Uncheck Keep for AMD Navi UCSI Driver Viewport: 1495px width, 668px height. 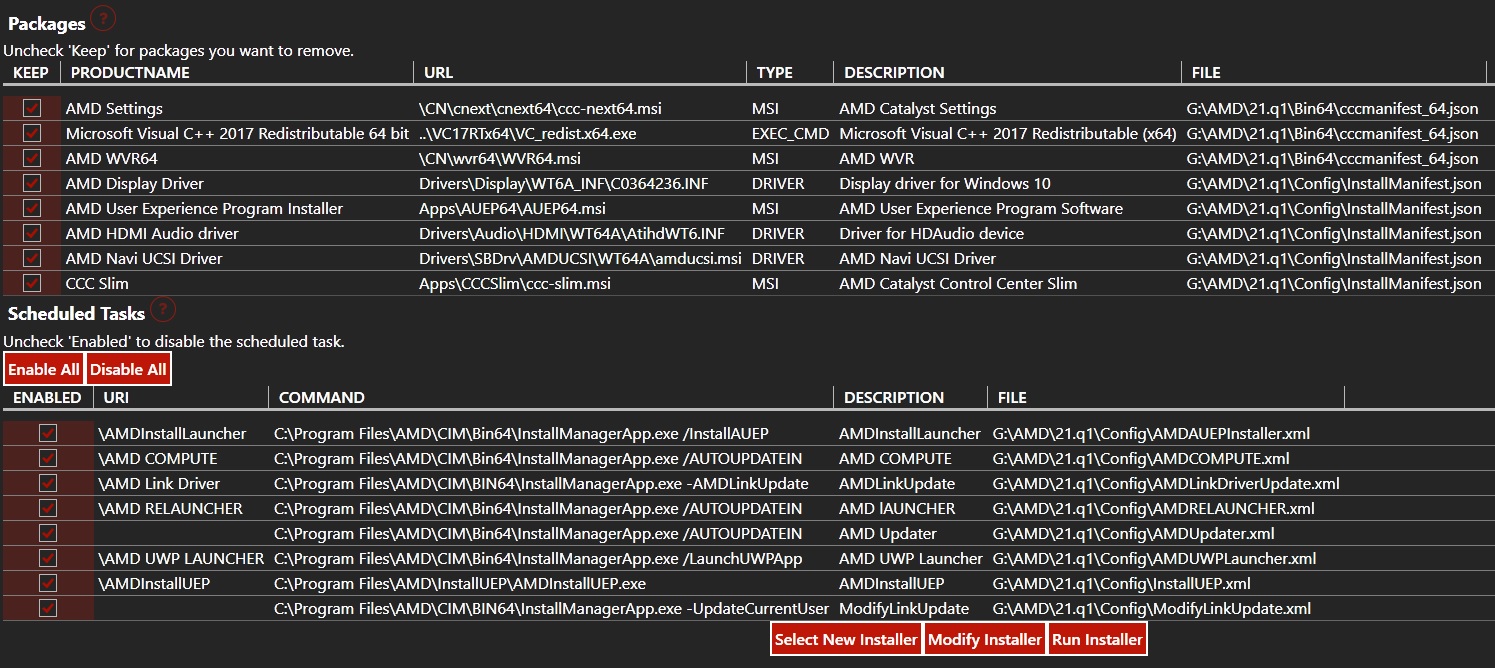pyautogui.click(x=32, y=258)
